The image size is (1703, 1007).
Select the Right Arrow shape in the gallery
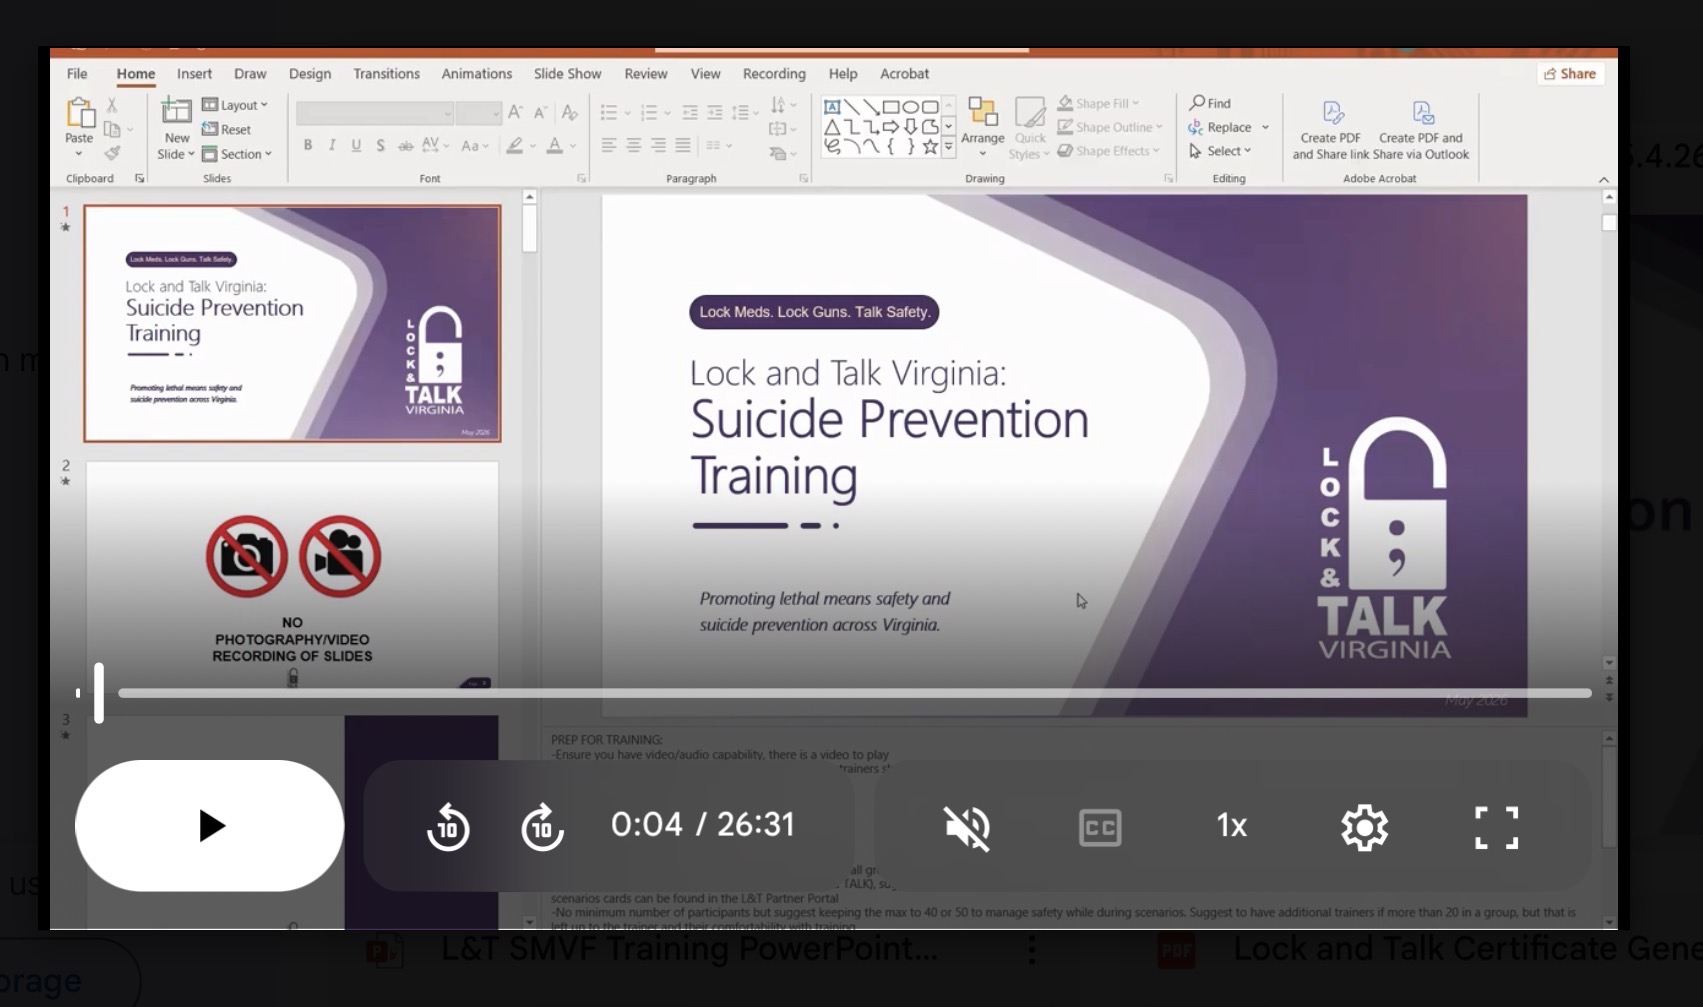[891, 127]
